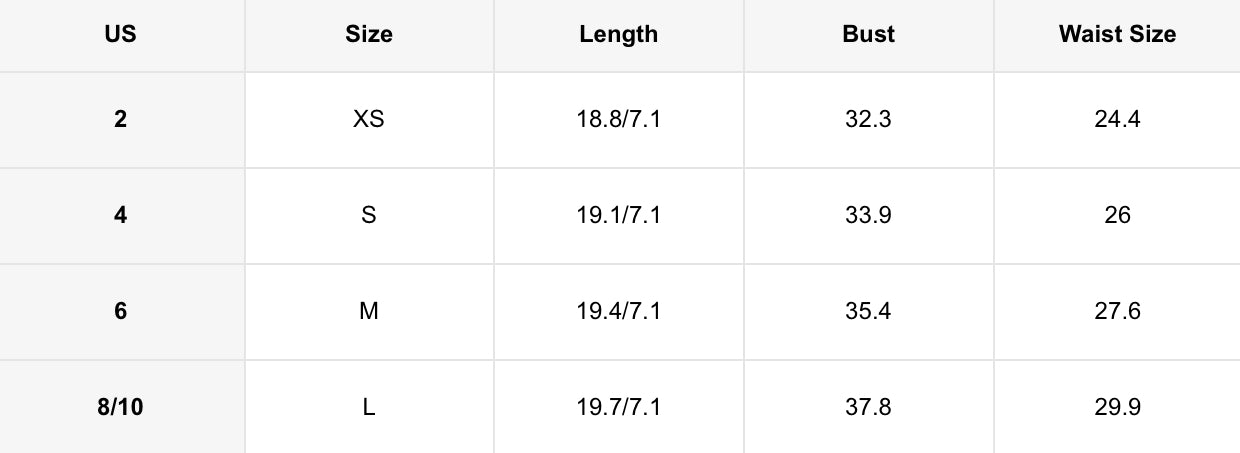Image resolution: width=1240 pixels, height=453 pixels.
Task: Click the 18.8/7.1 length cell
Action: 618,120
